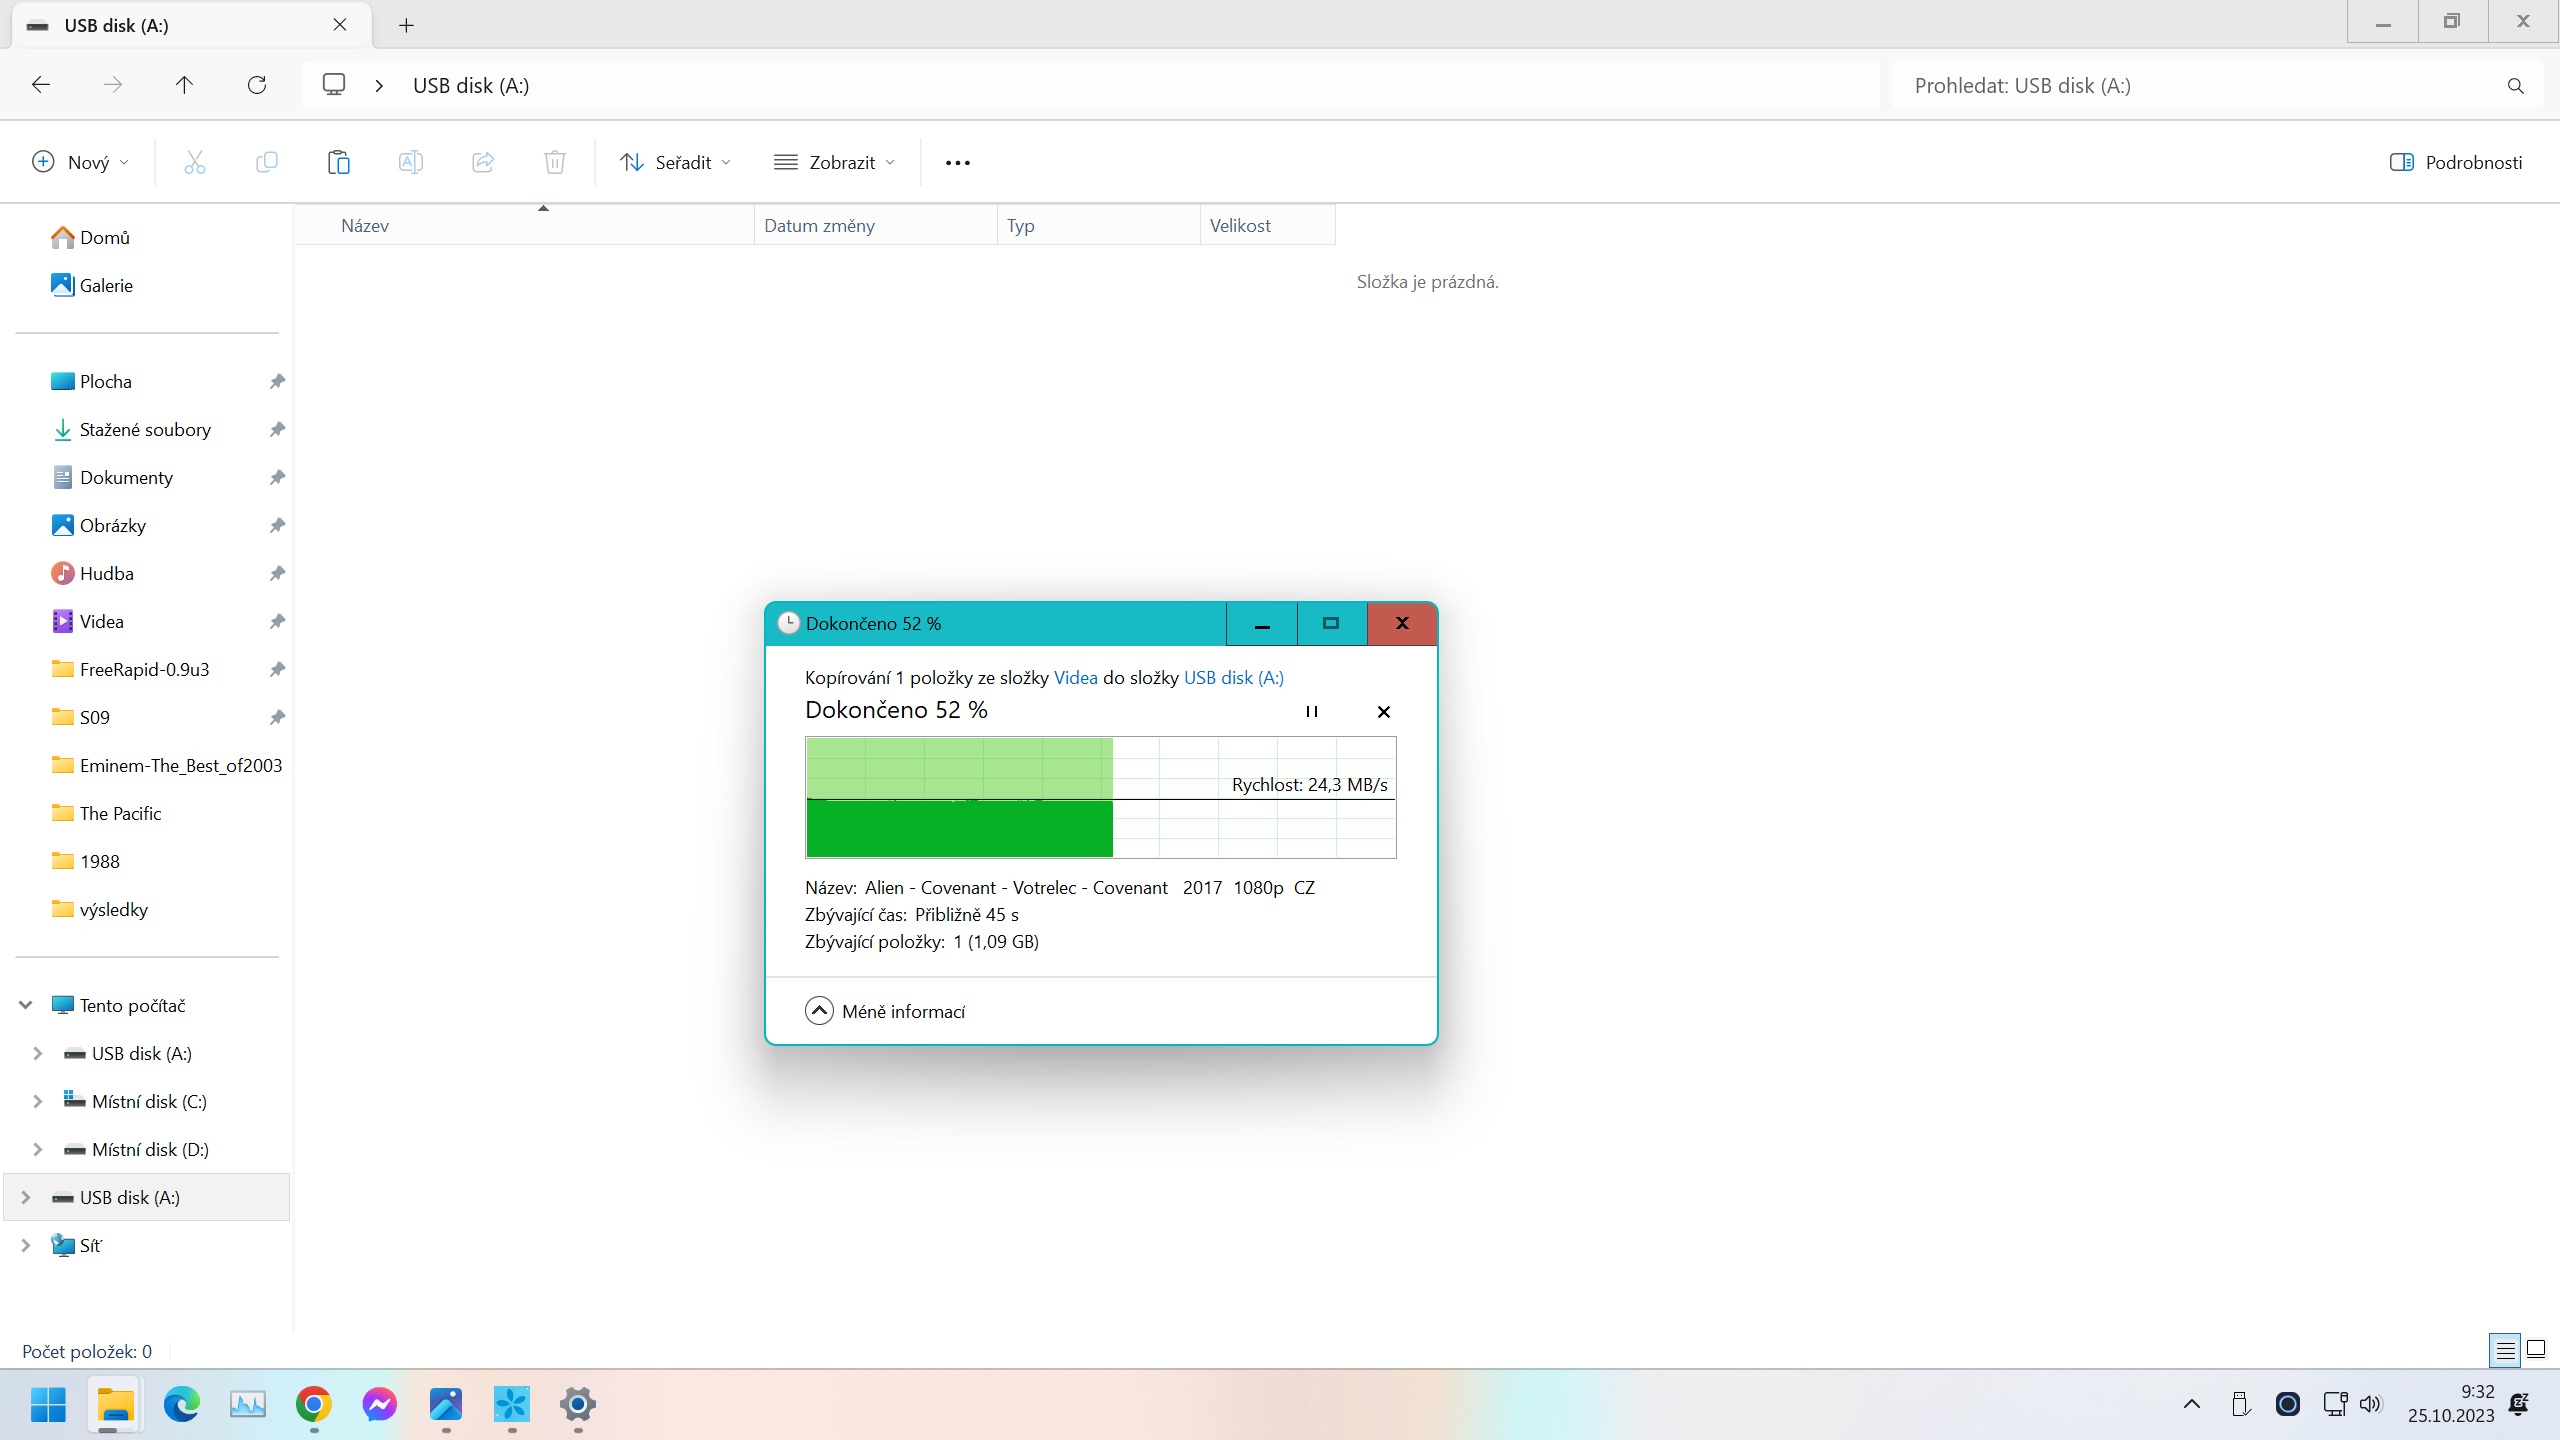Cancel the copy with small X icon
This screenshot has height=1440, width=2560.
[1383, 711]
